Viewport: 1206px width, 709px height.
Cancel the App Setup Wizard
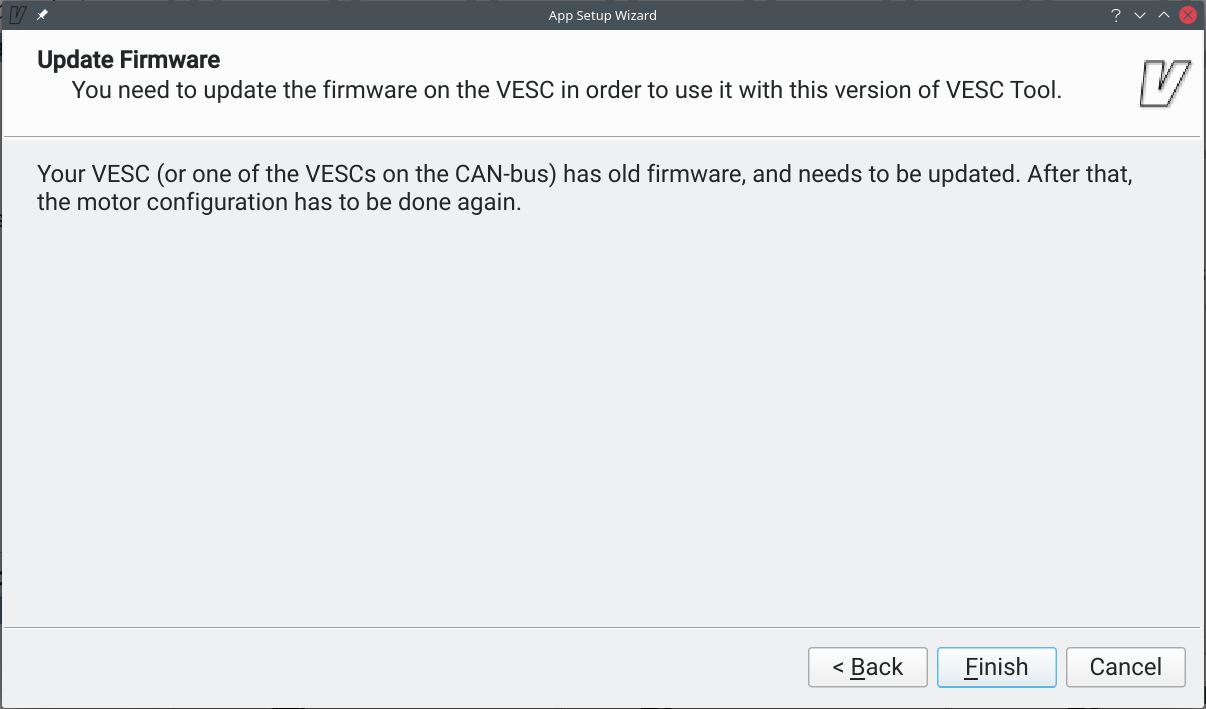(1125, 667)
